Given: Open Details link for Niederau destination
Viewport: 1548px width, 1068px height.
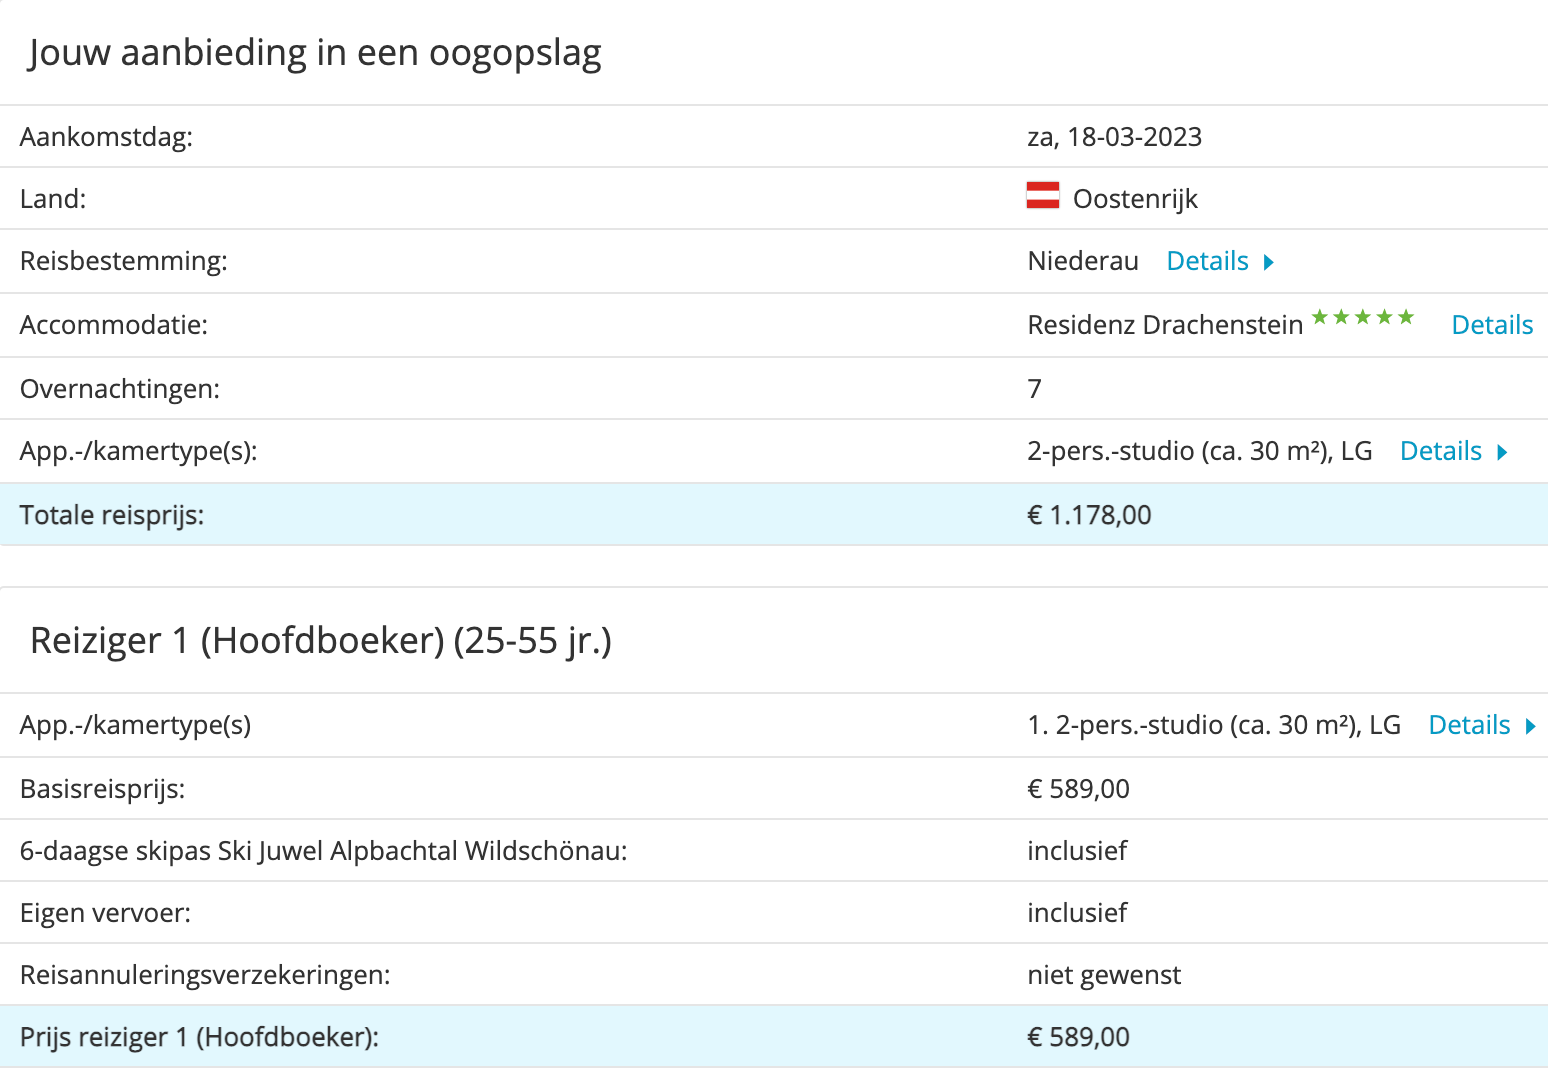Looking at the screenshot, I should click(1207, 261).
